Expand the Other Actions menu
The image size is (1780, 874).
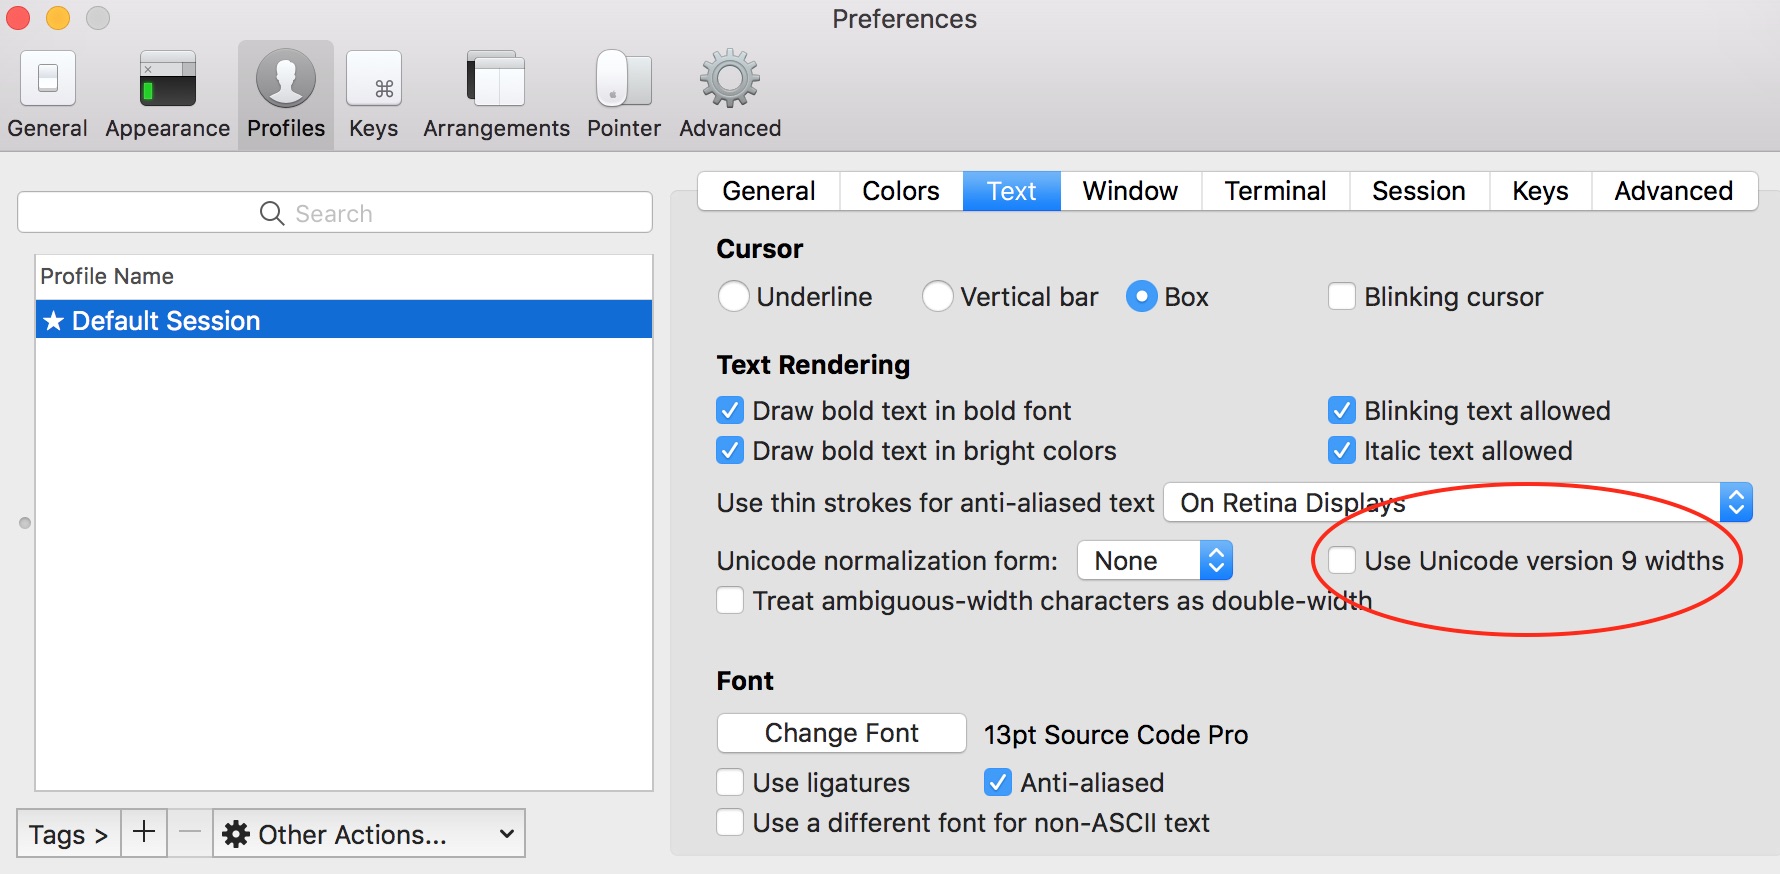[369, 833]
